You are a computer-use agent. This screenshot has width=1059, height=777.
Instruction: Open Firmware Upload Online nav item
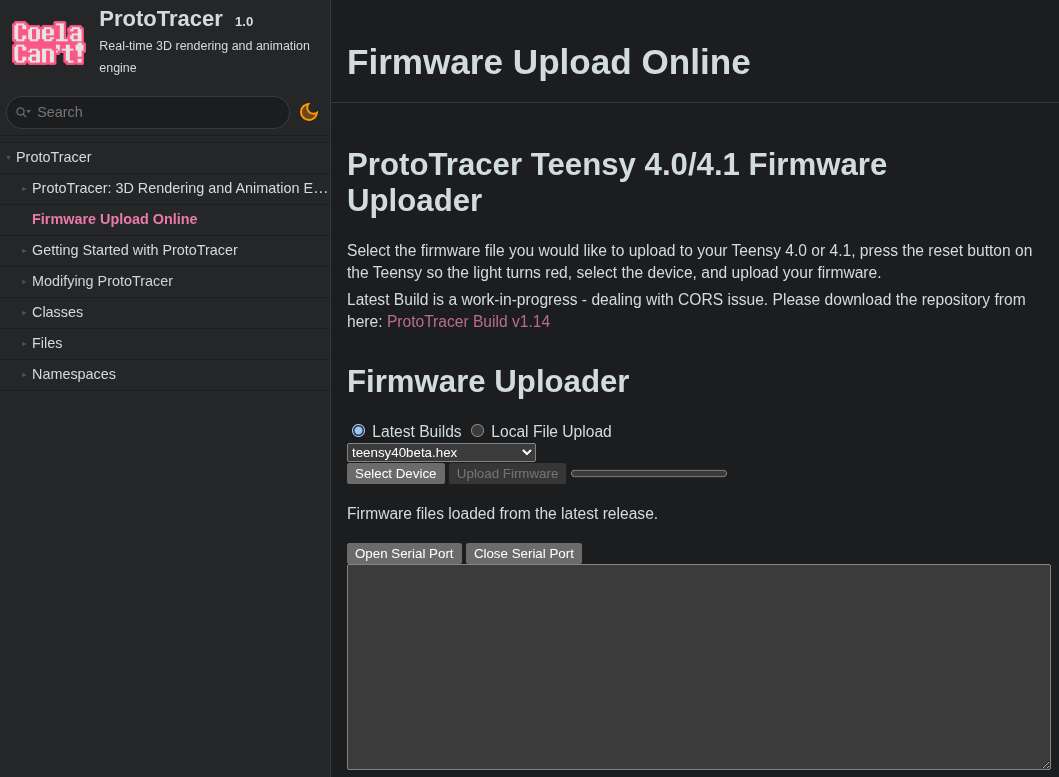click(115, 220)
